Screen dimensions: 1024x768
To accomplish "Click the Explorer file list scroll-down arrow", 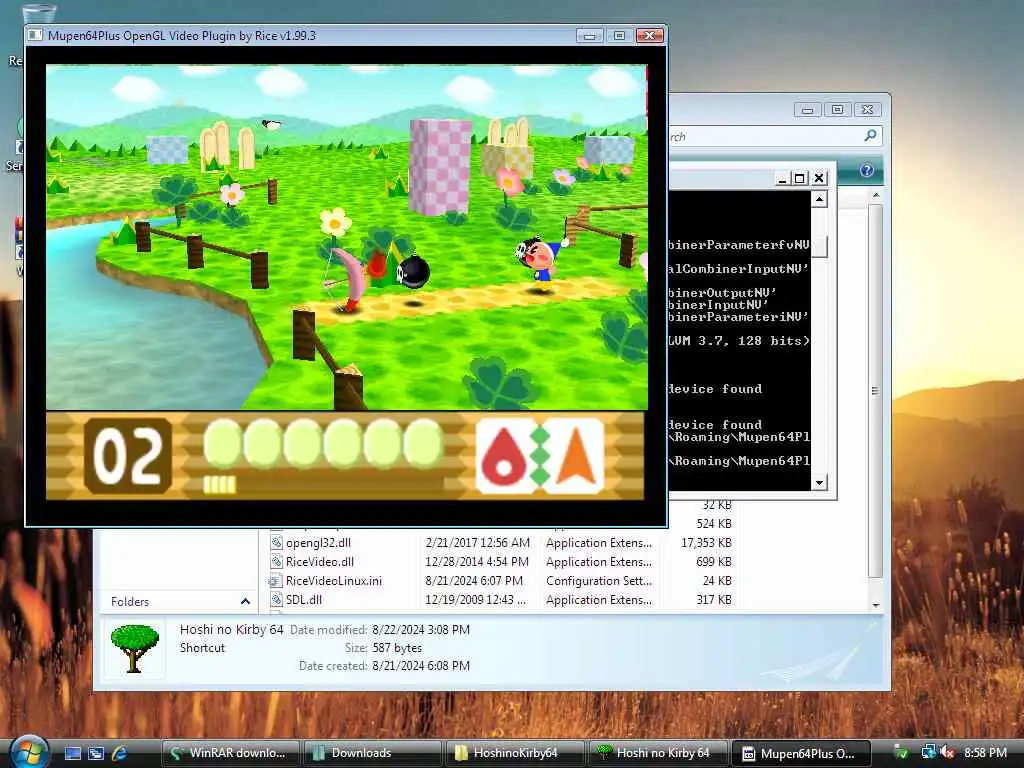I will tap(876, 605).
